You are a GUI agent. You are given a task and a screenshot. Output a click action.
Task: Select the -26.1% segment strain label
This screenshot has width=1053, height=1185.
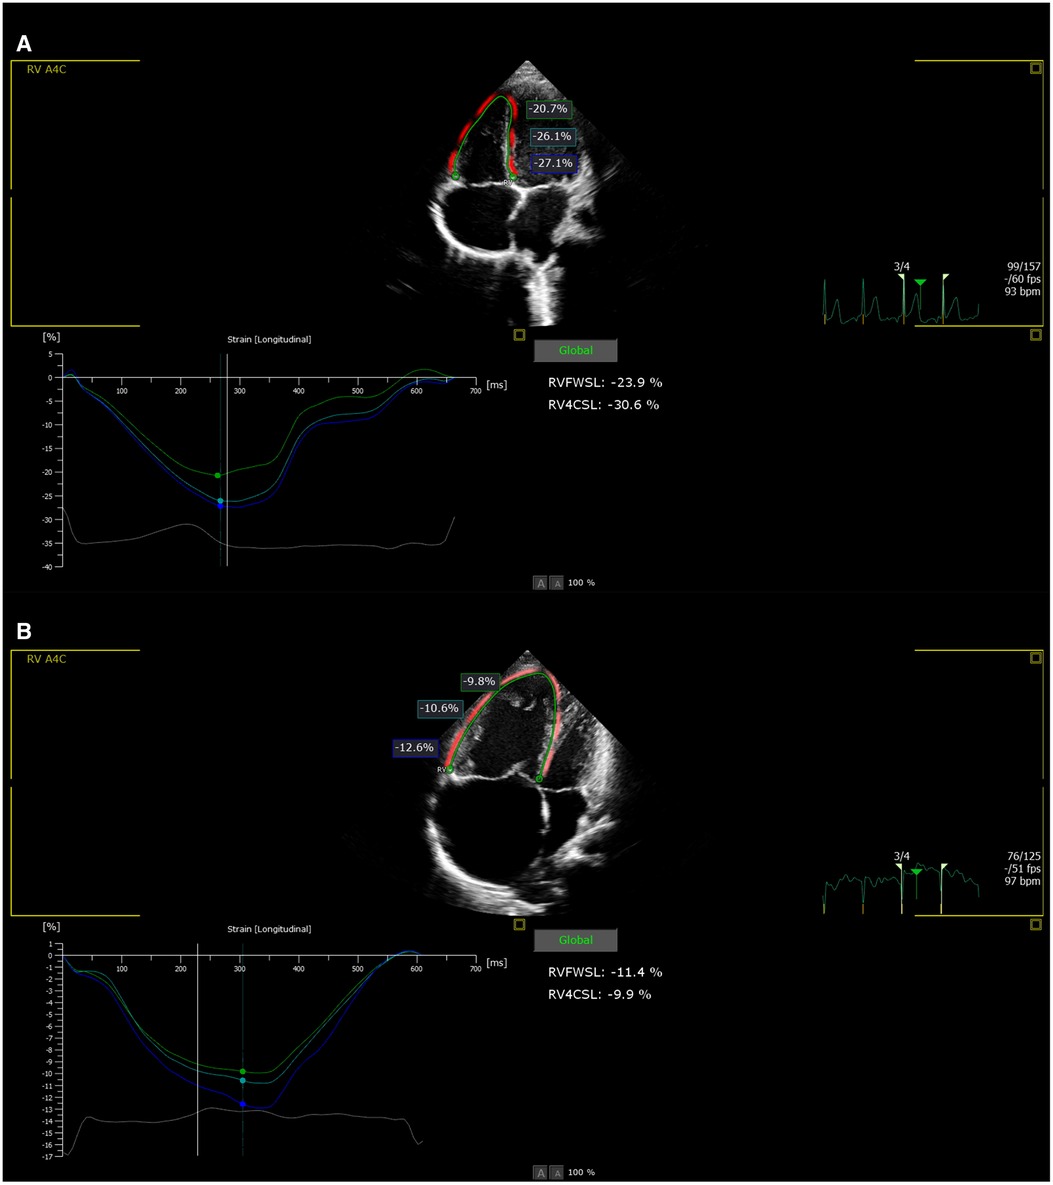click(x=553, y=137)
